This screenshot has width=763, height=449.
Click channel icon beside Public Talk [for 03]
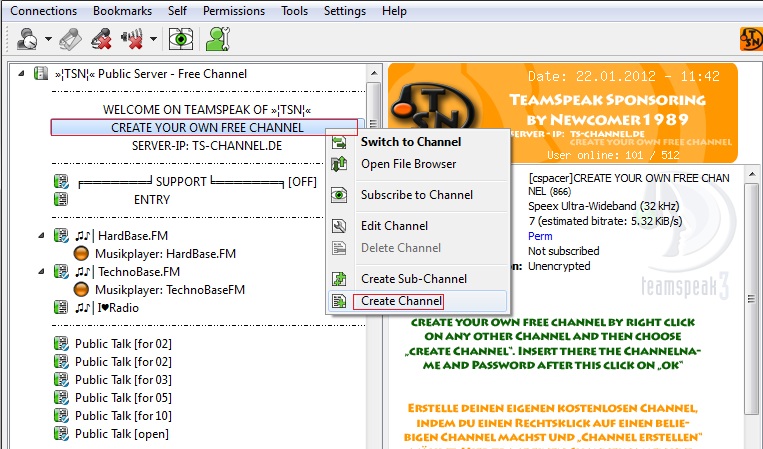pyautogui.click(x=61, y=379)
